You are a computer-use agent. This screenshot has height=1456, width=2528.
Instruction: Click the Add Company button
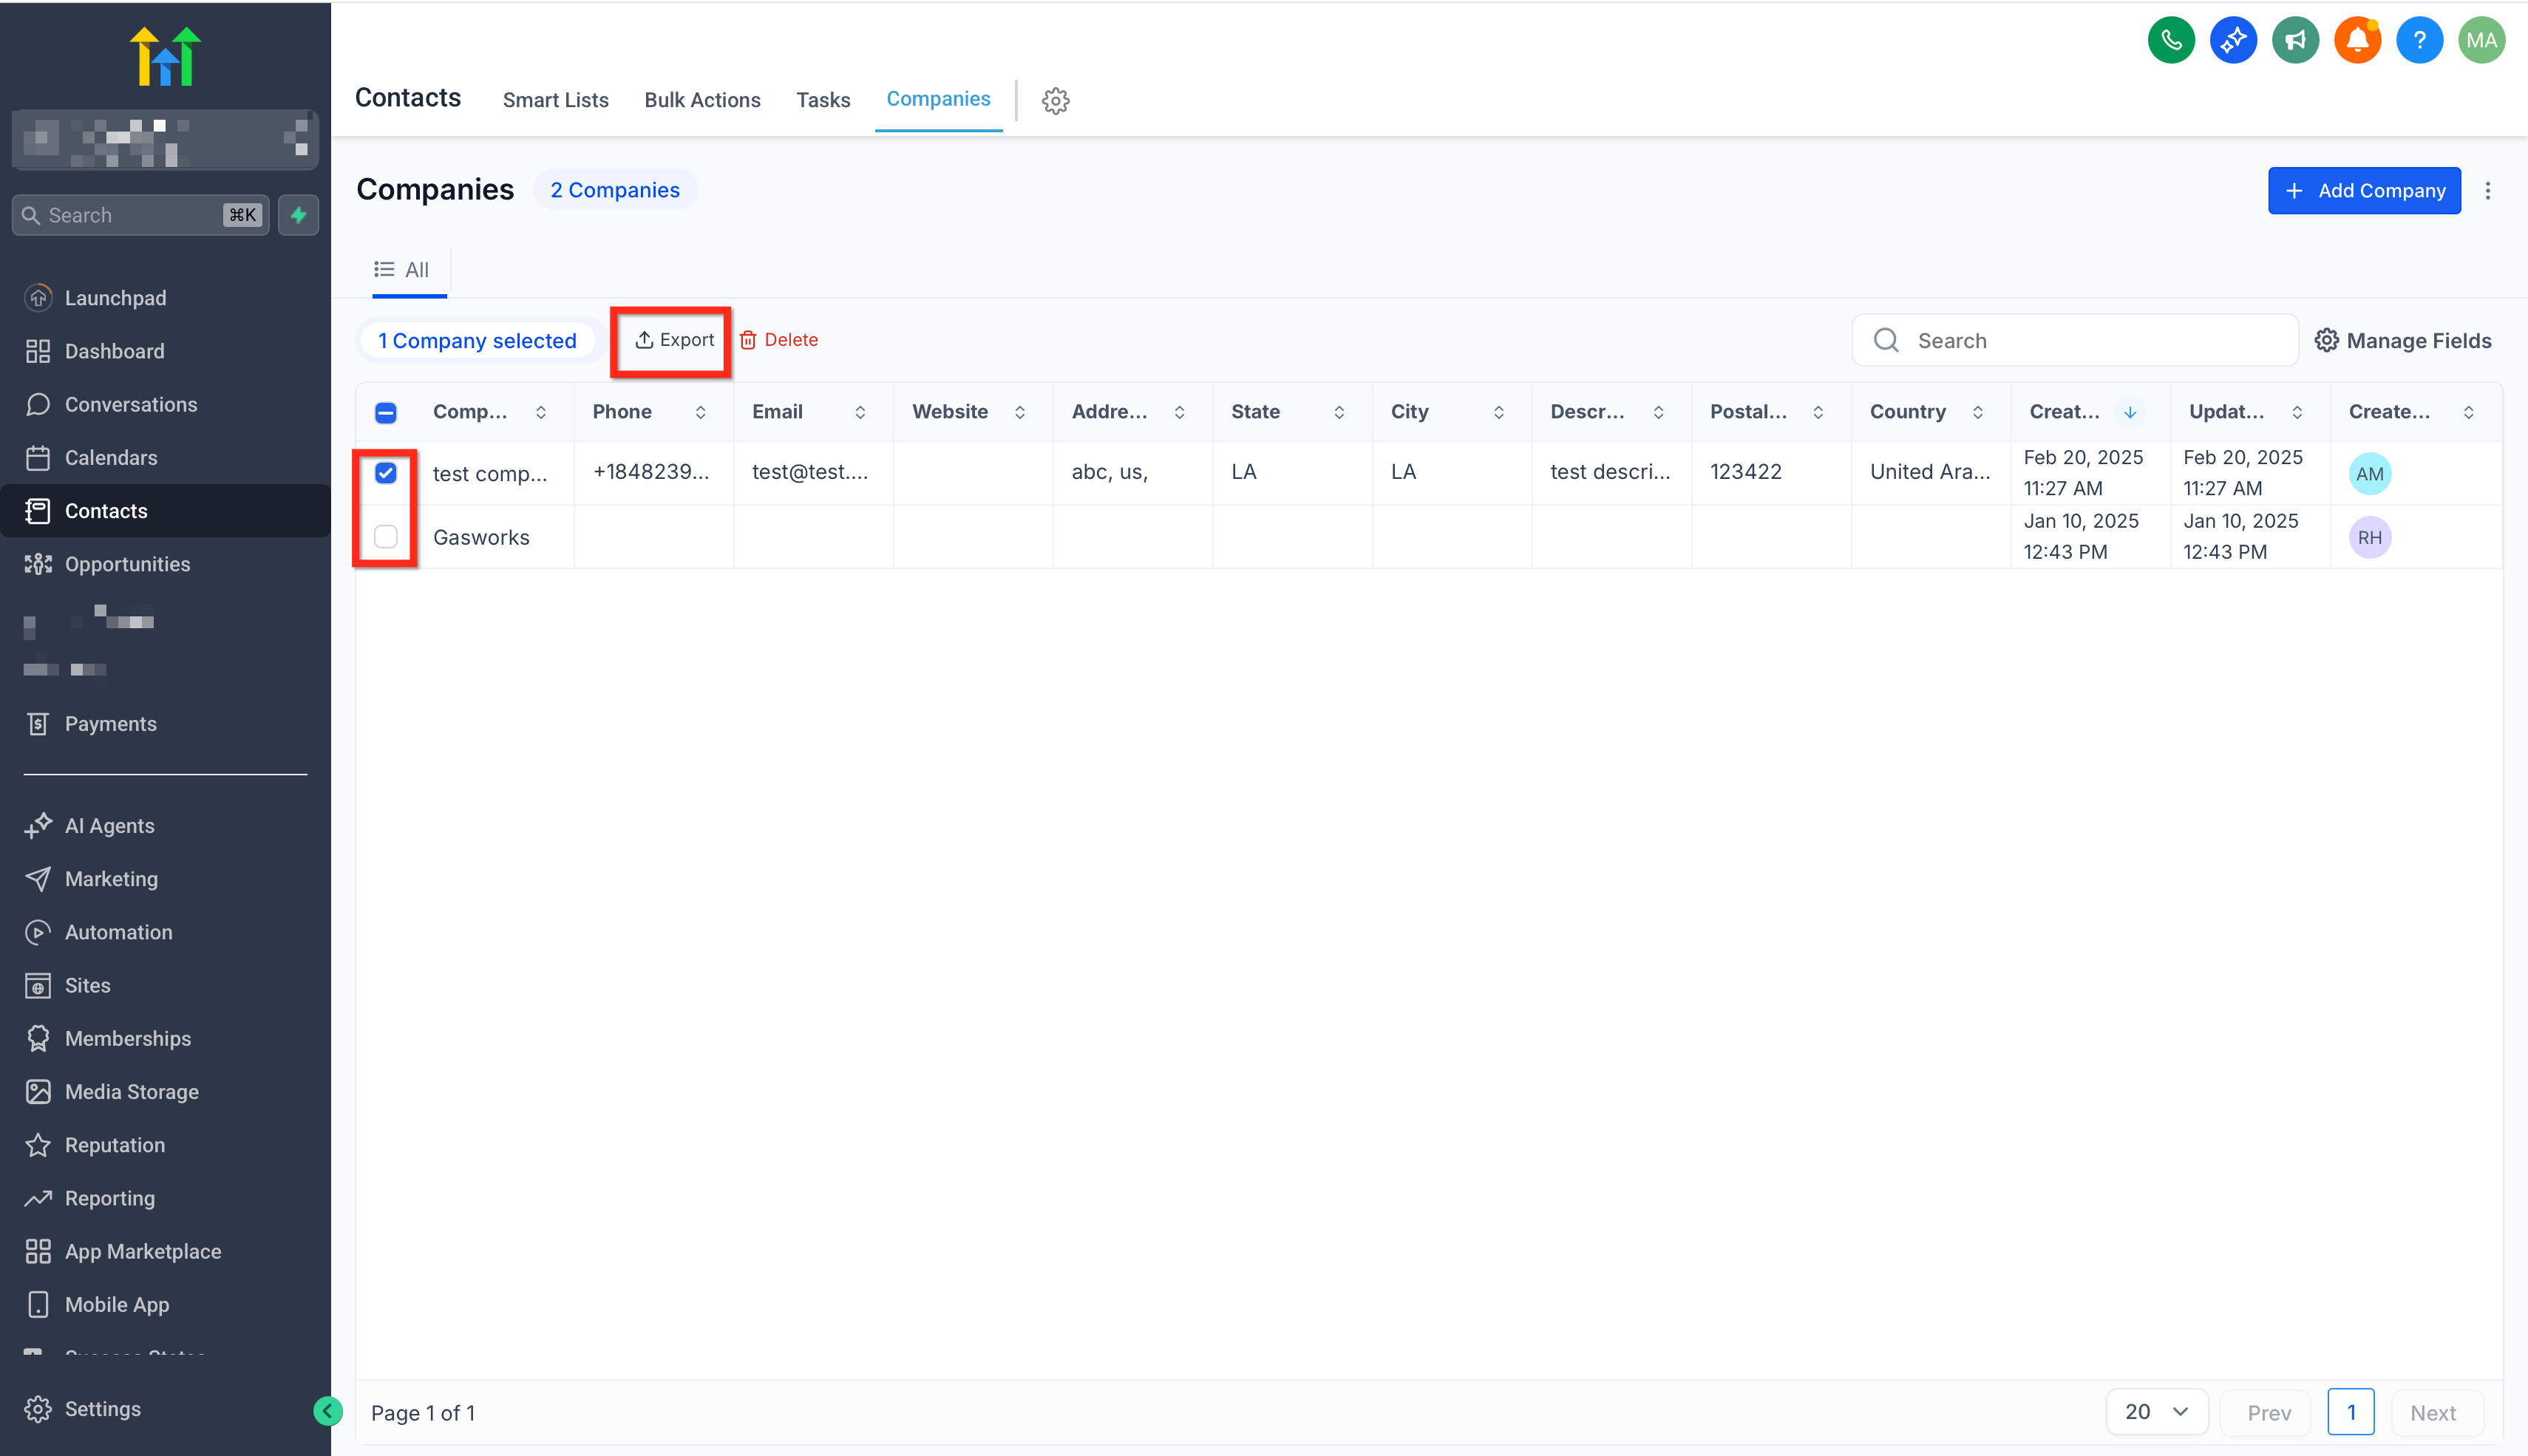[2363, 191]
